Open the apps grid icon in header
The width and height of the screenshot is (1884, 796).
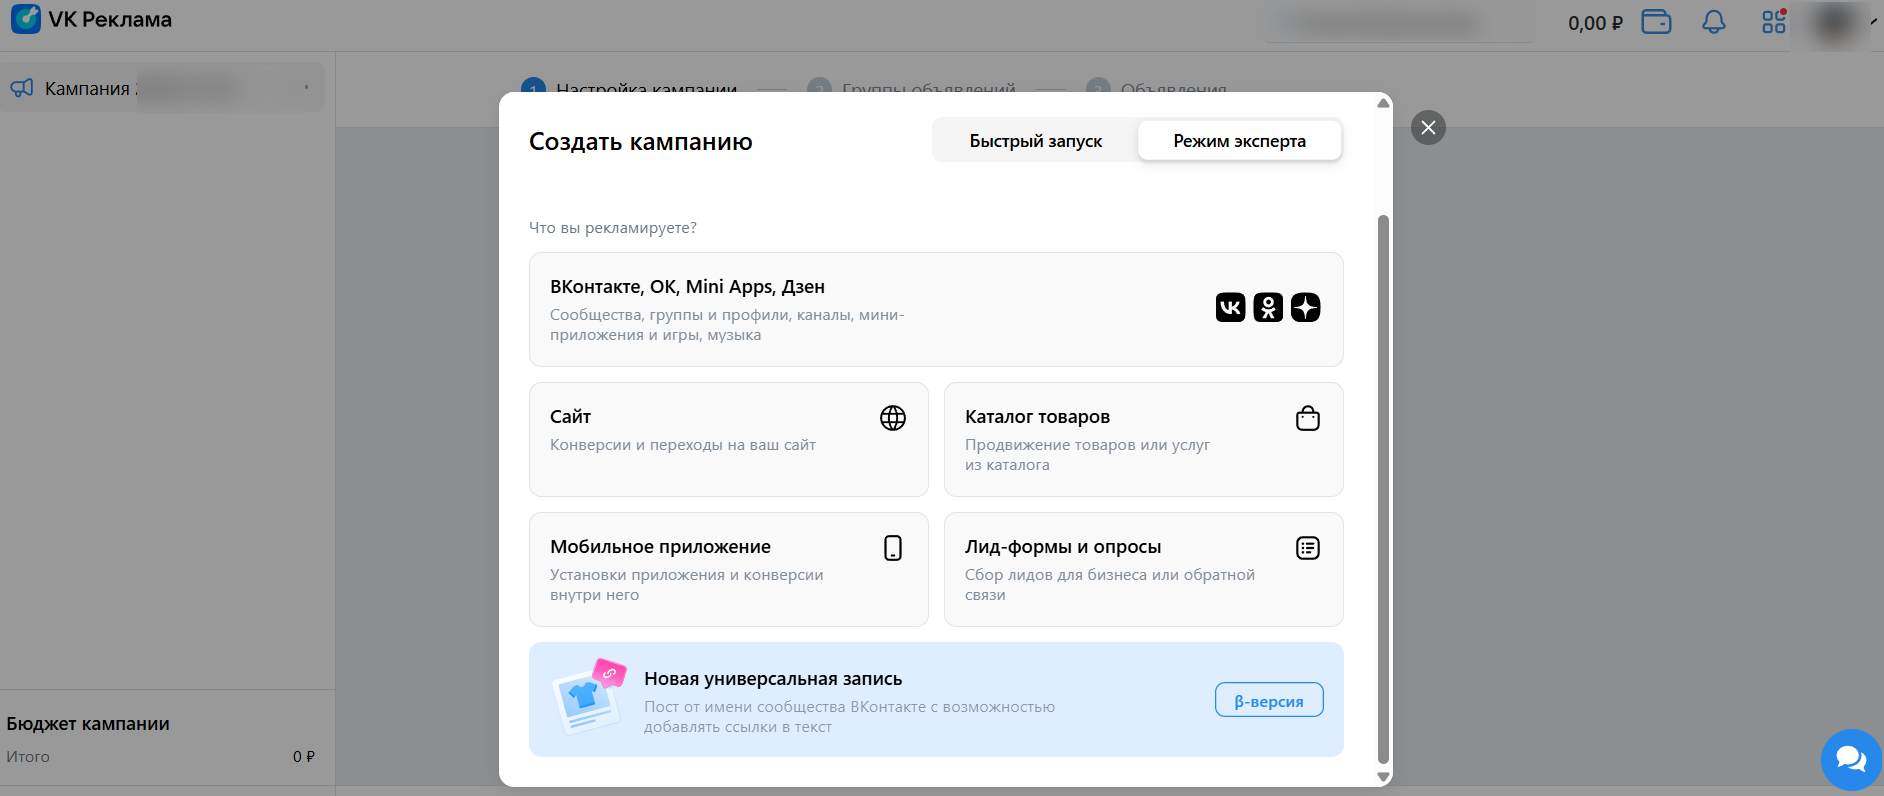pyautogui.click(x=1773, y=22)
